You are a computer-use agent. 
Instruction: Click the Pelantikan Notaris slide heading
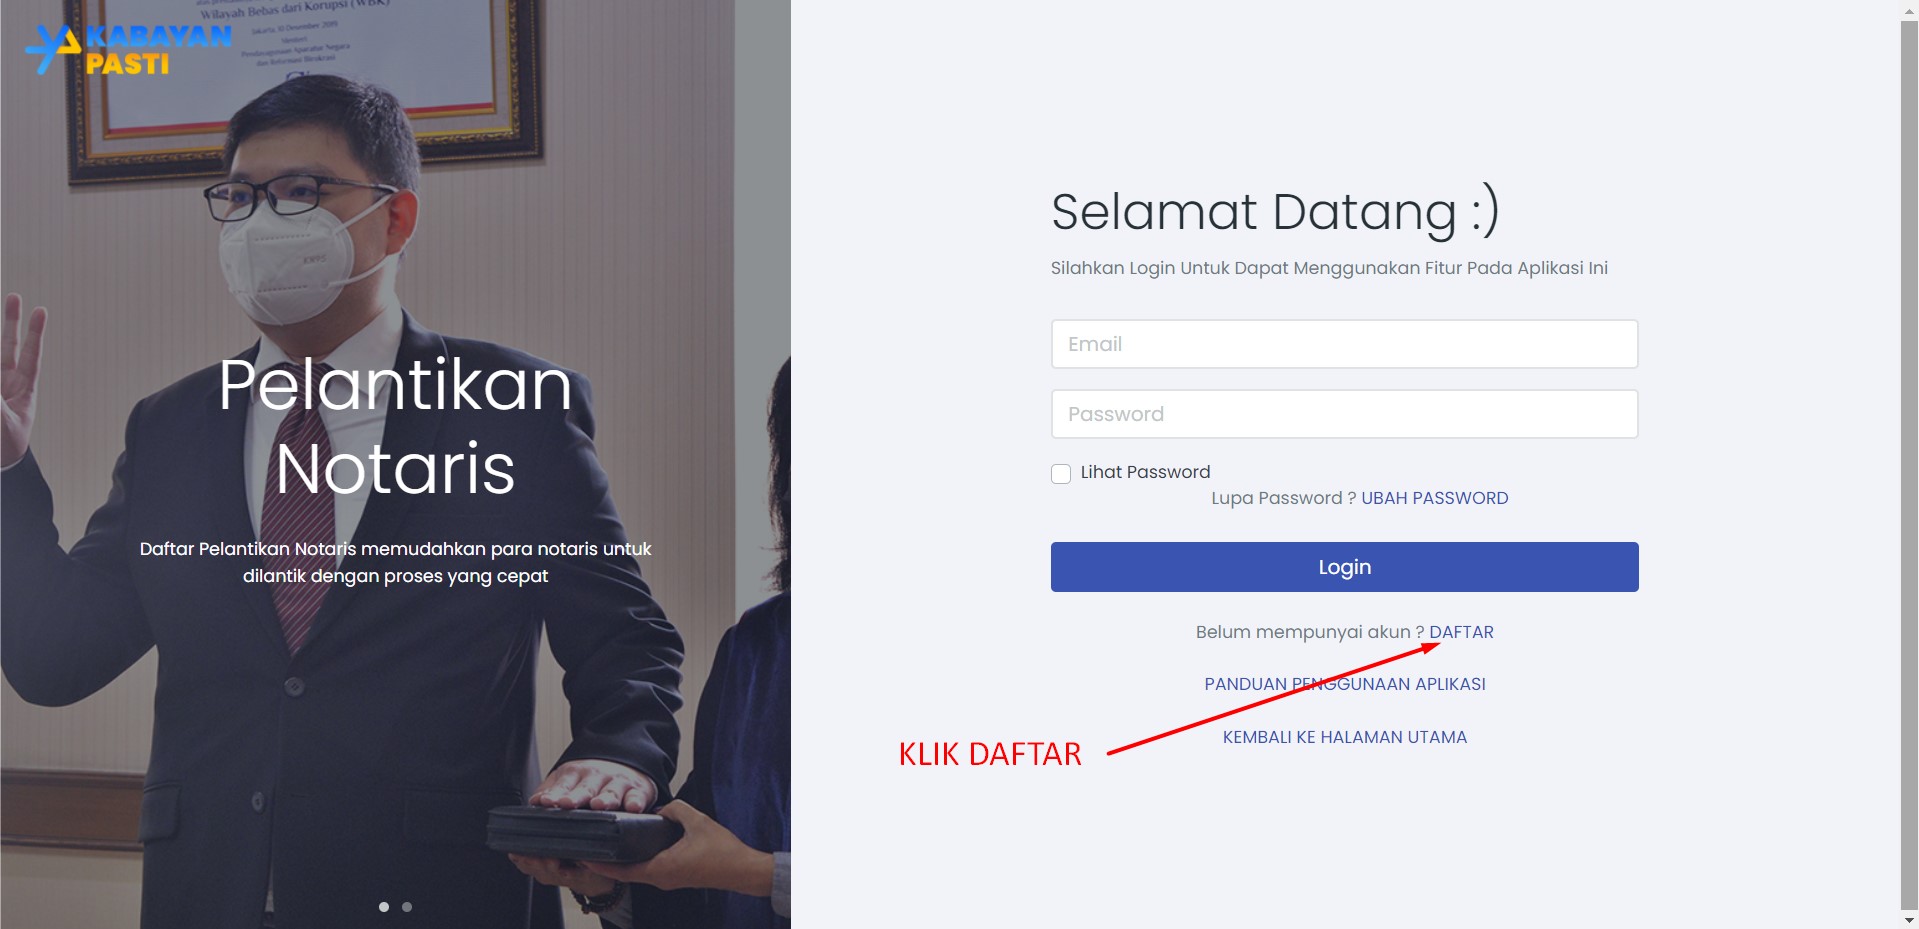tap(395, 427)
